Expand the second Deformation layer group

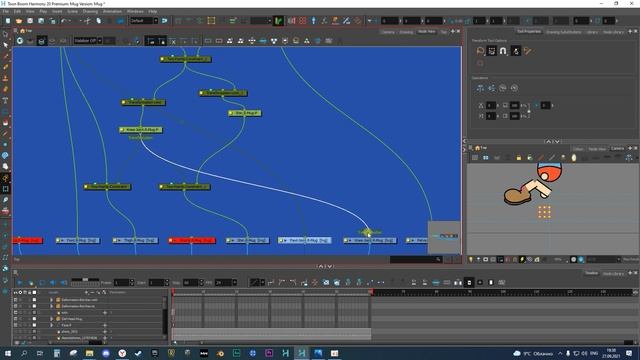click(51, 306)
